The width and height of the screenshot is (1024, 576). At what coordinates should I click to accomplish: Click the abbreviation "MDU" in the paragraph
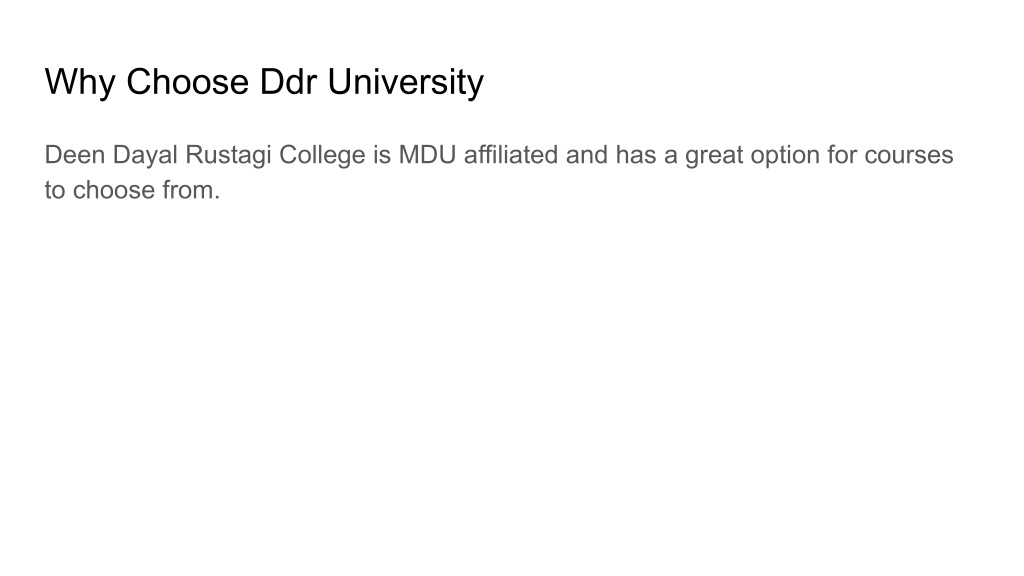[x=427, y=155]
